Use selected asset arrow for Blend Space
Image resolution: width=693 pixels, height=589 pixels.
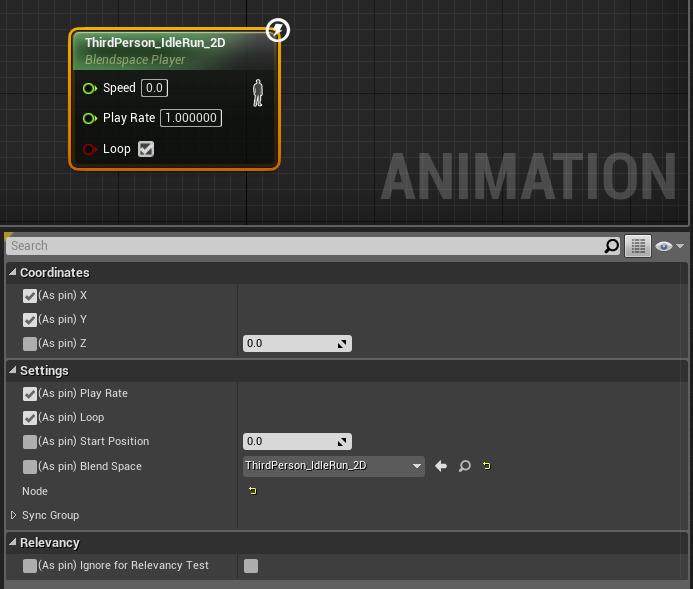pos(441,466)
